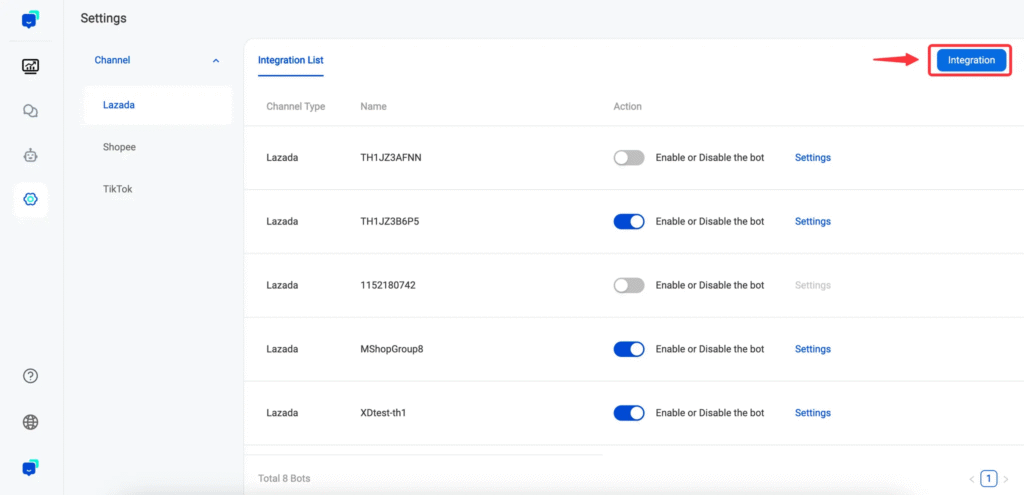This screenshot has height=495, width=1024.
Task: Select the Shopee channel
Action: click(119, 147)
